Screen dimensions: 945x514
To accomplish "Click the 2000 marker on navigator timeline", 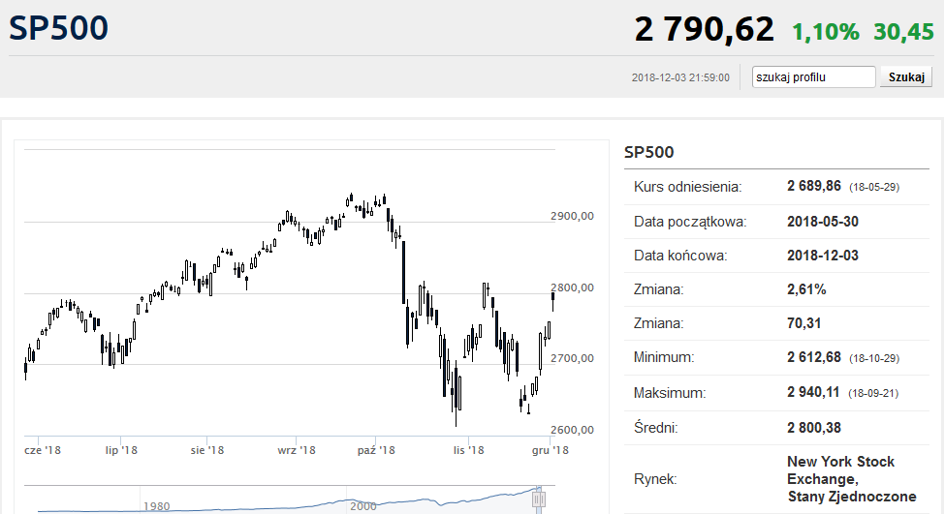I will 363,506.
